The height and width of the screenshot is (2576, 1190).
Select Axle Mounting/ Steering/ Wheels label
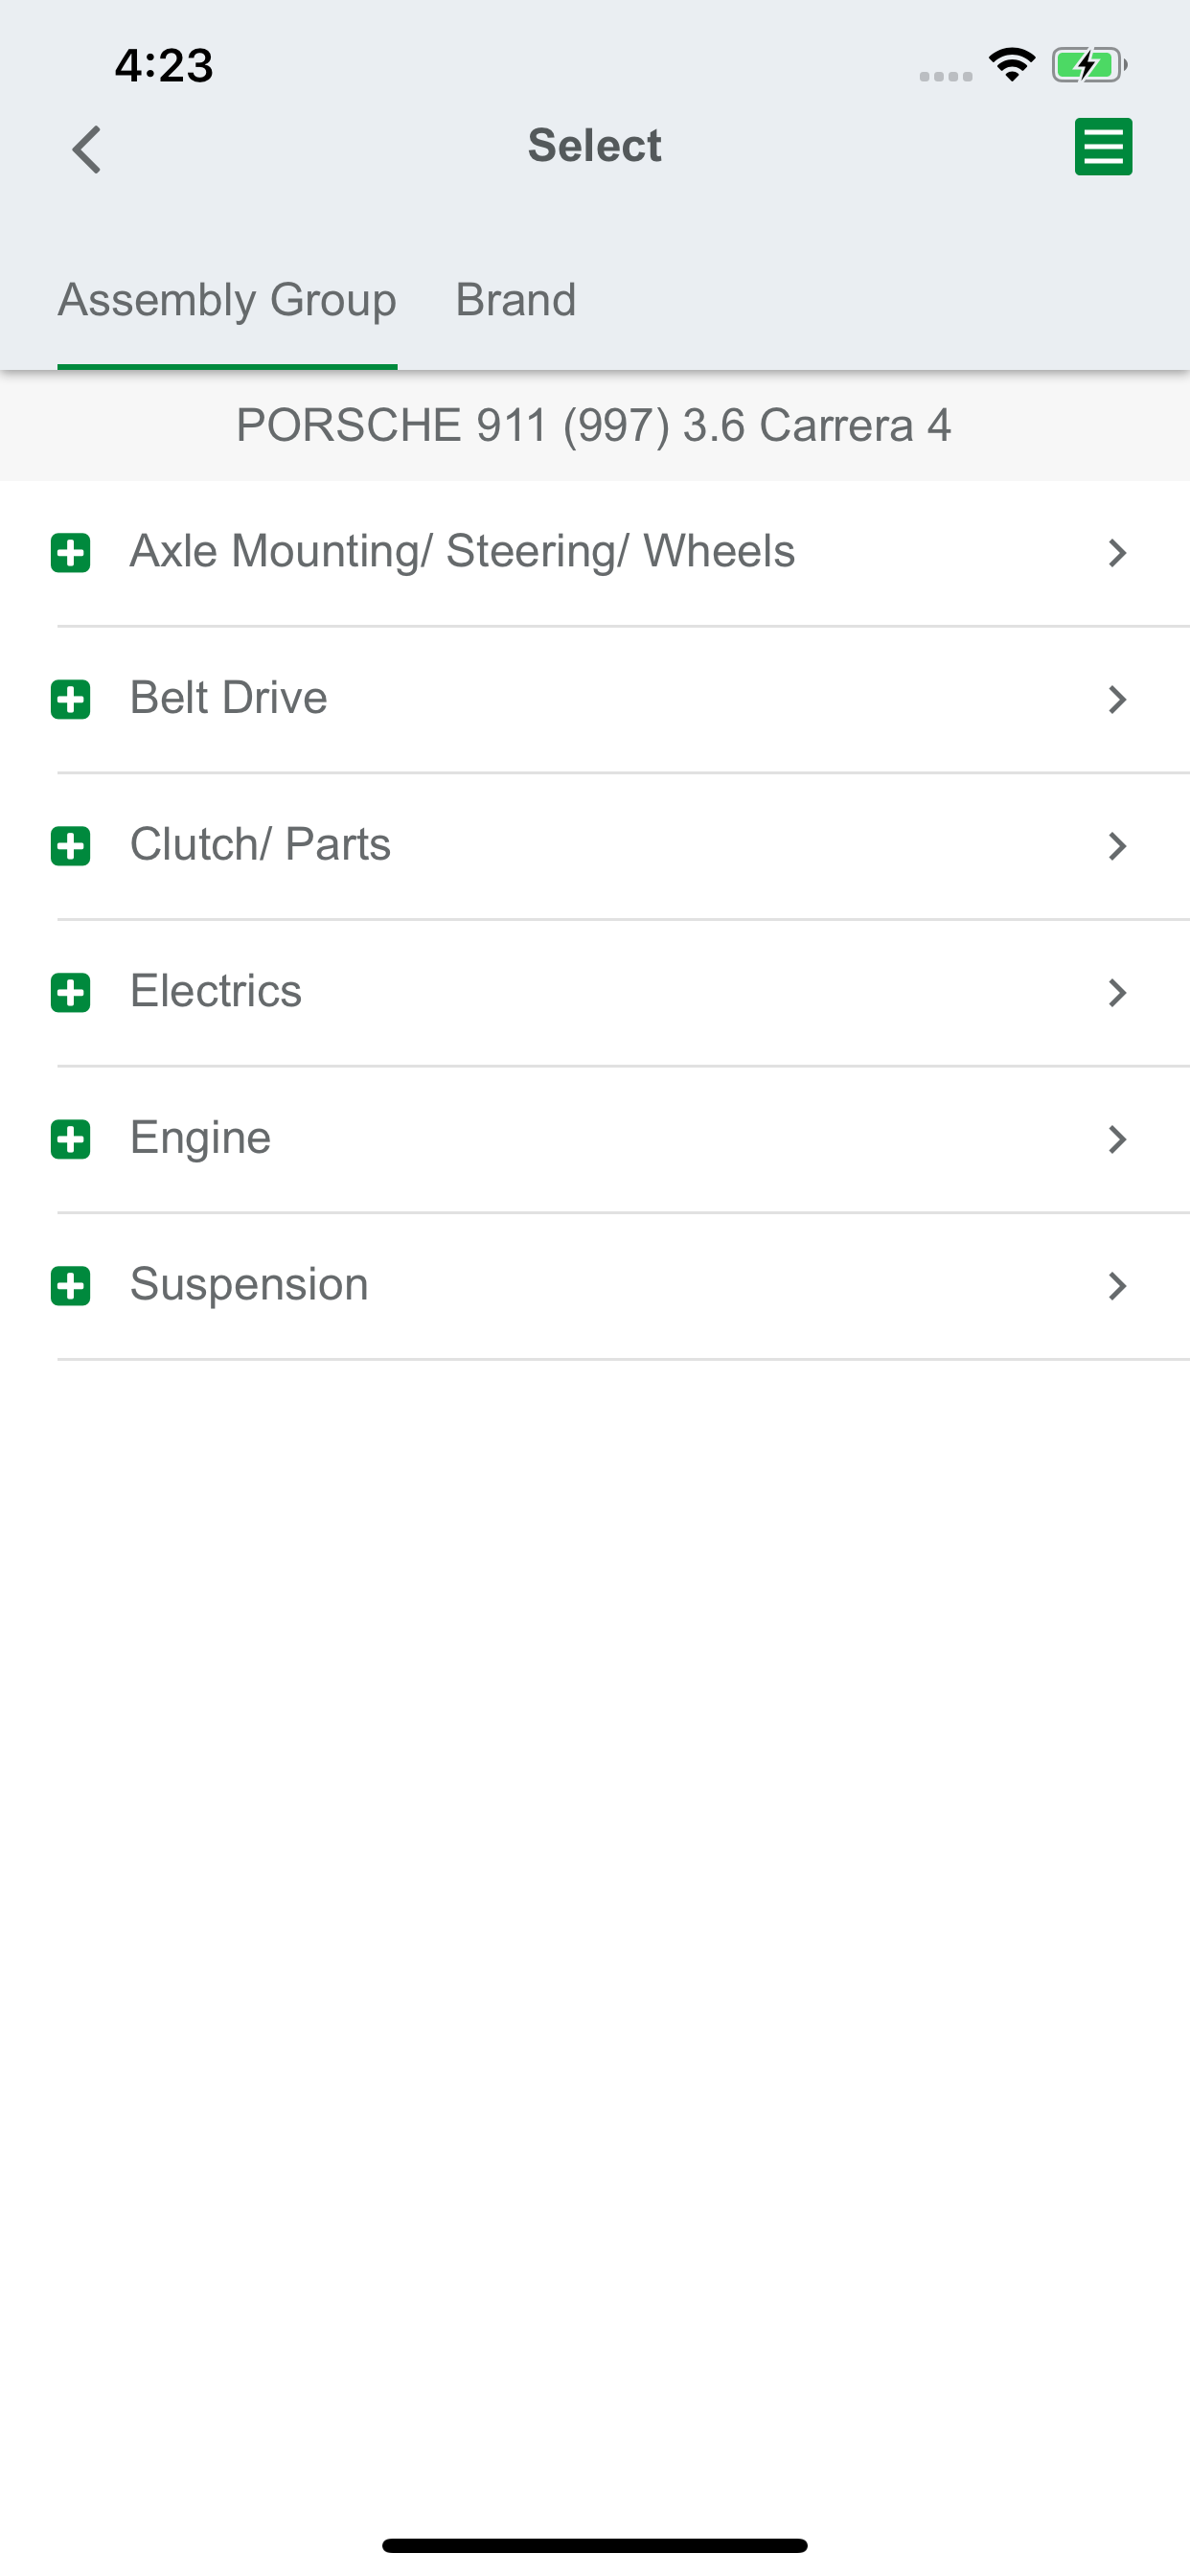[x=462, y=552]
